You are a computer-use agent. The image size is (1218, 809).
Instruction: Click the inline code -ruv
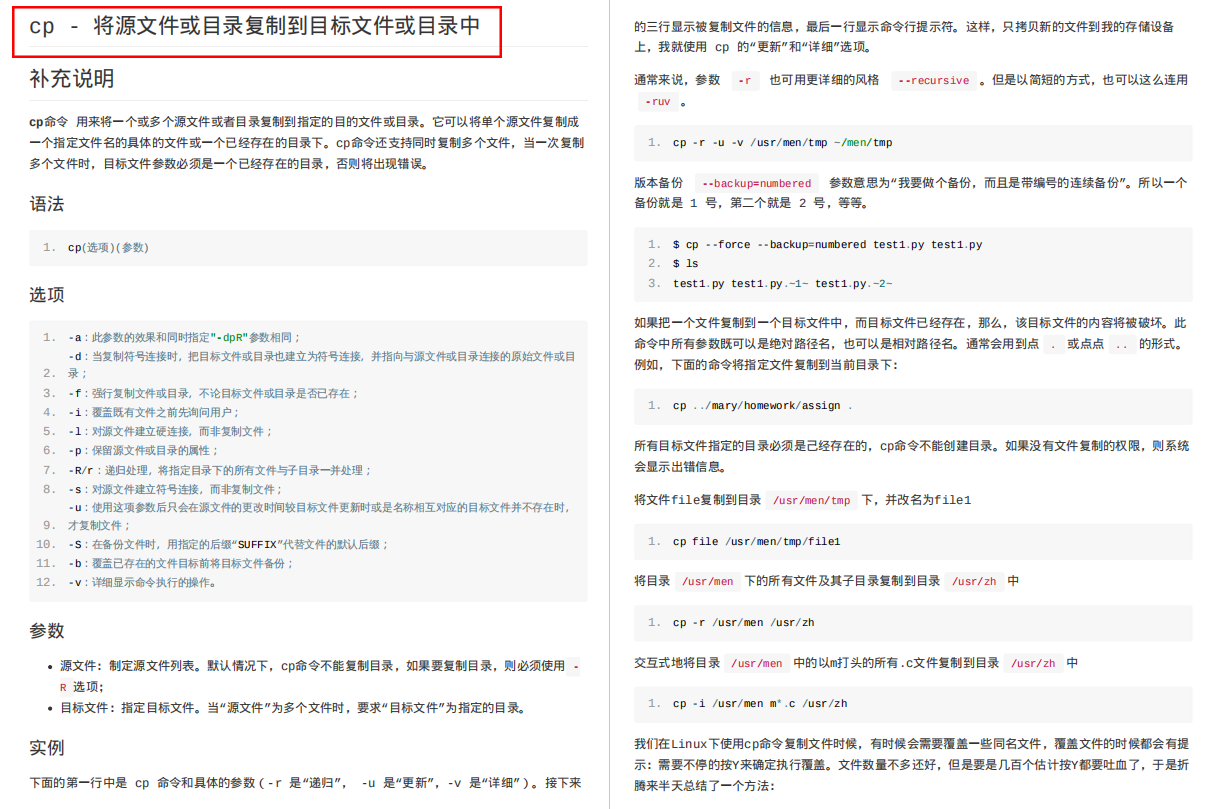pos(656,102)
